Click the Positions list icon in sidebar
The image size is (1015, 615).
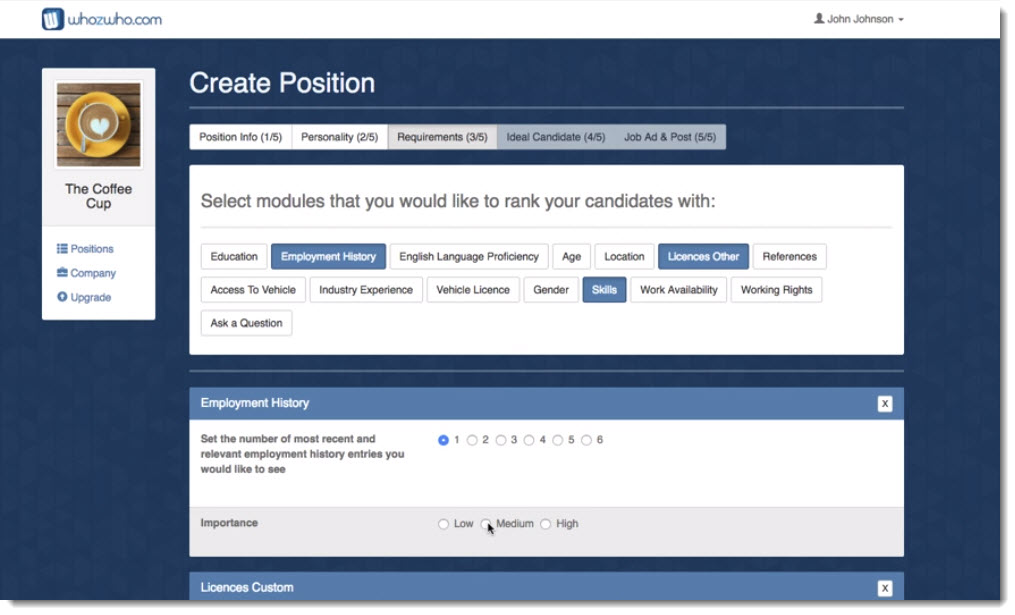point(62,249)
